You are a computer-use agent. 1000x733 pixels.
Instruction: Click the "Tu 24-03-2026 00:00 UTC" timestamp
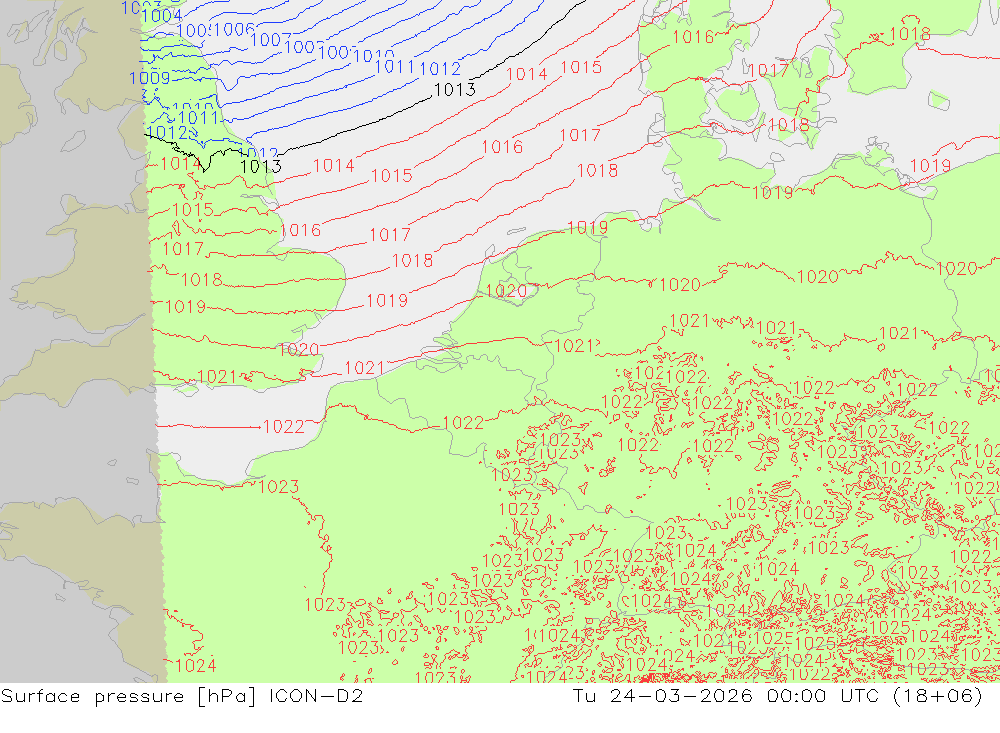tap(726, 696)
